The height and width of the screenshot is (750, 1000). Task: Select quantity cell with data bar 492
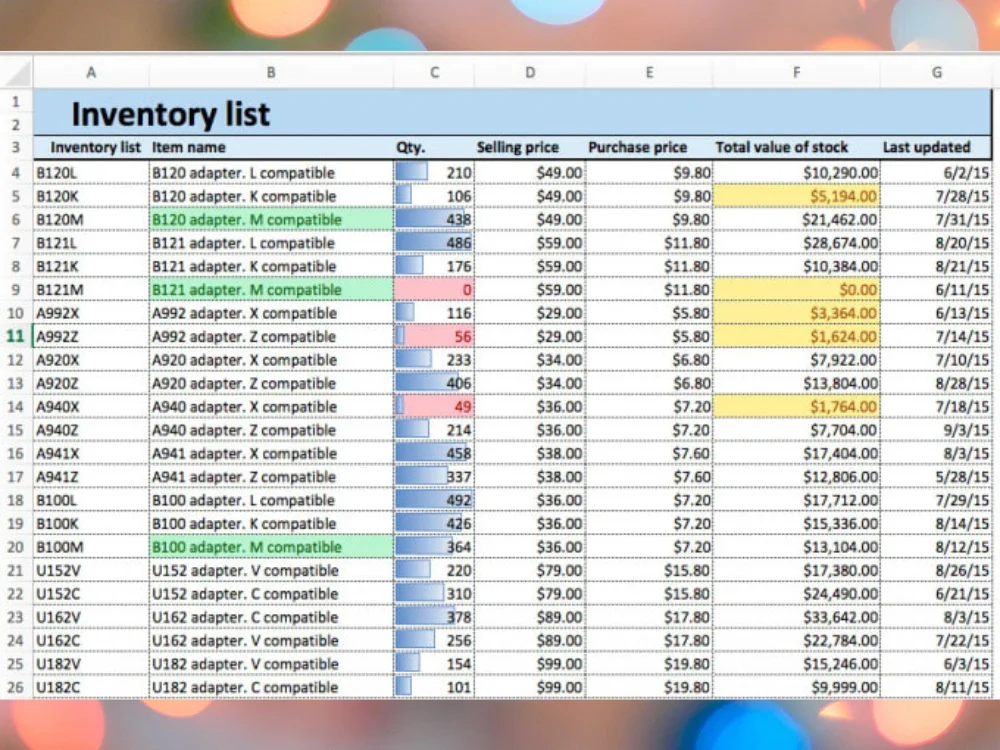434,500
